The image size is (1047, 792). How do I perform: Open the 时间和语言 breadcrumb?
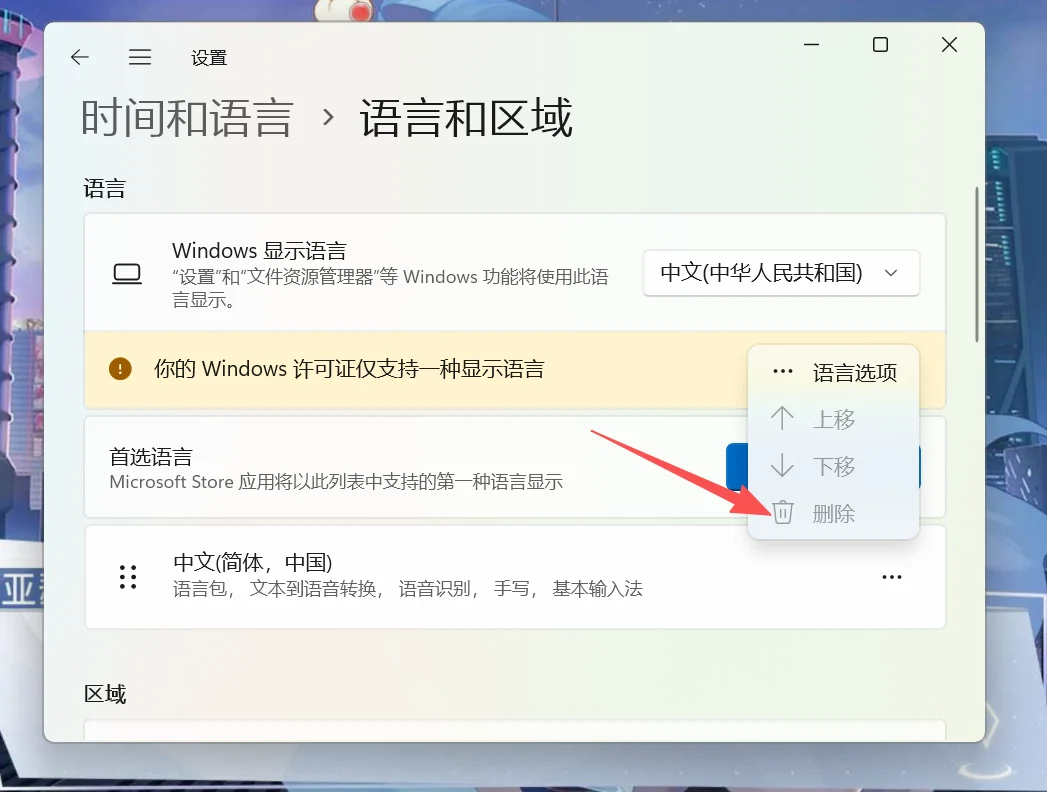tap(187, 118)
